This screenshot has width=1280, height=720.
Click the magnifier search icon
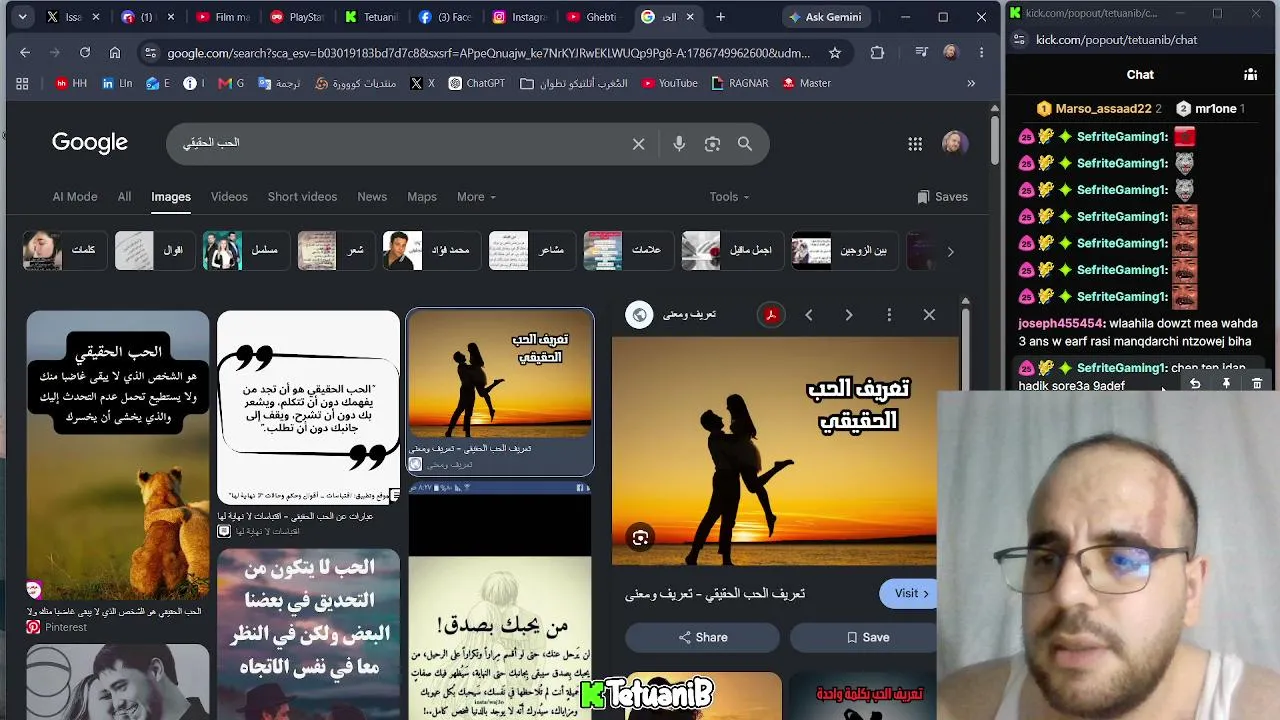click(745, 144)
